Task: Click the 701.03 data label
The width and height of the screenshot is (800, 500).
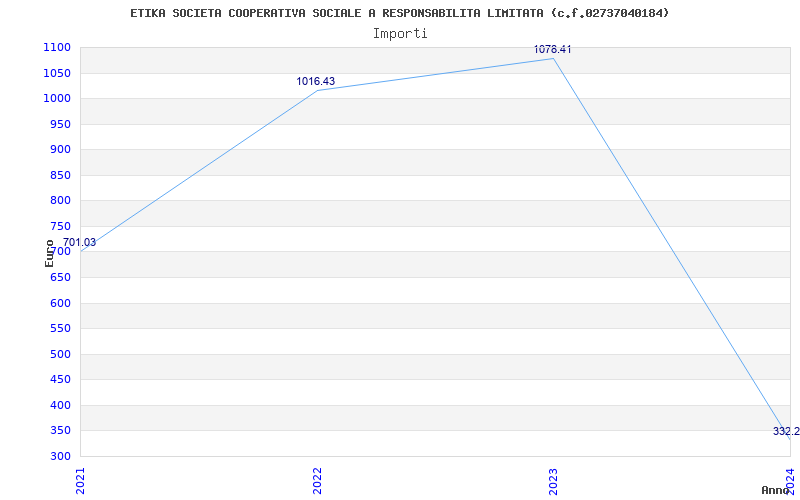Action: 79,242
